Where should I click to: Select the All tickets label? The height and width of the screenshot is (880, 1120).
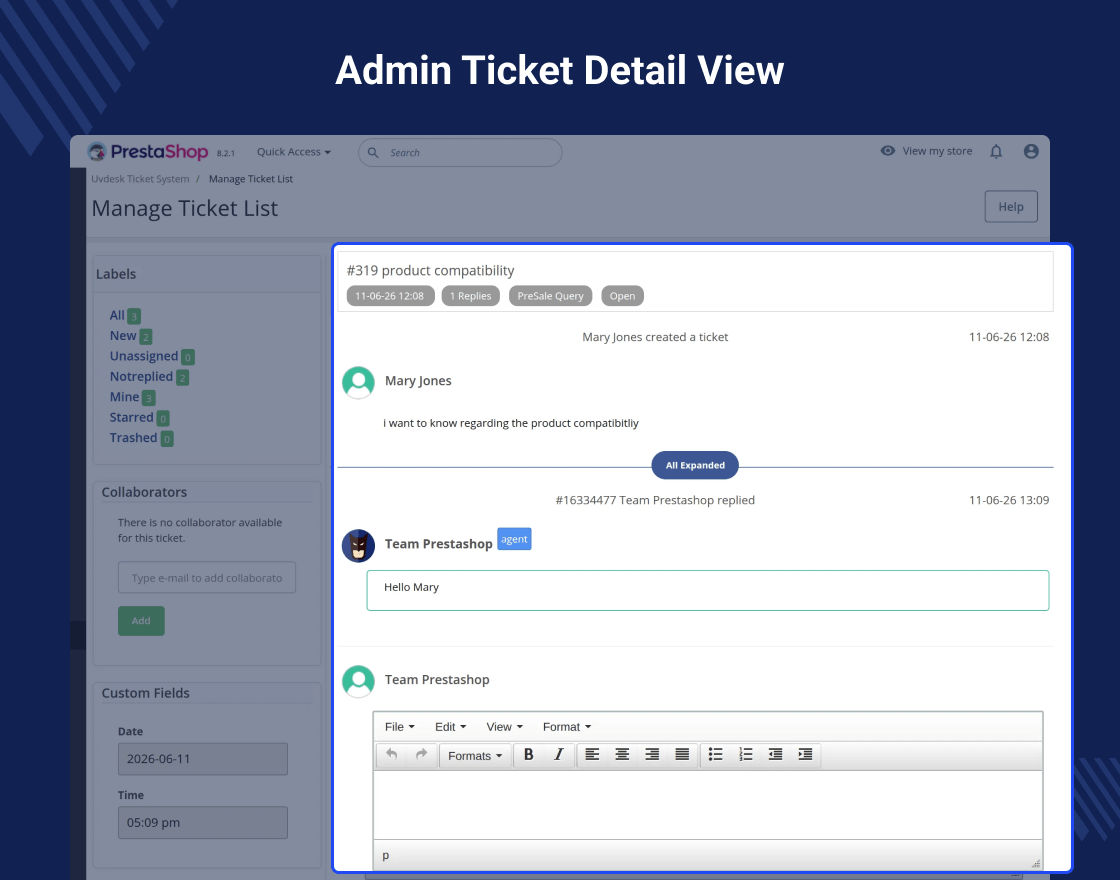117,315
